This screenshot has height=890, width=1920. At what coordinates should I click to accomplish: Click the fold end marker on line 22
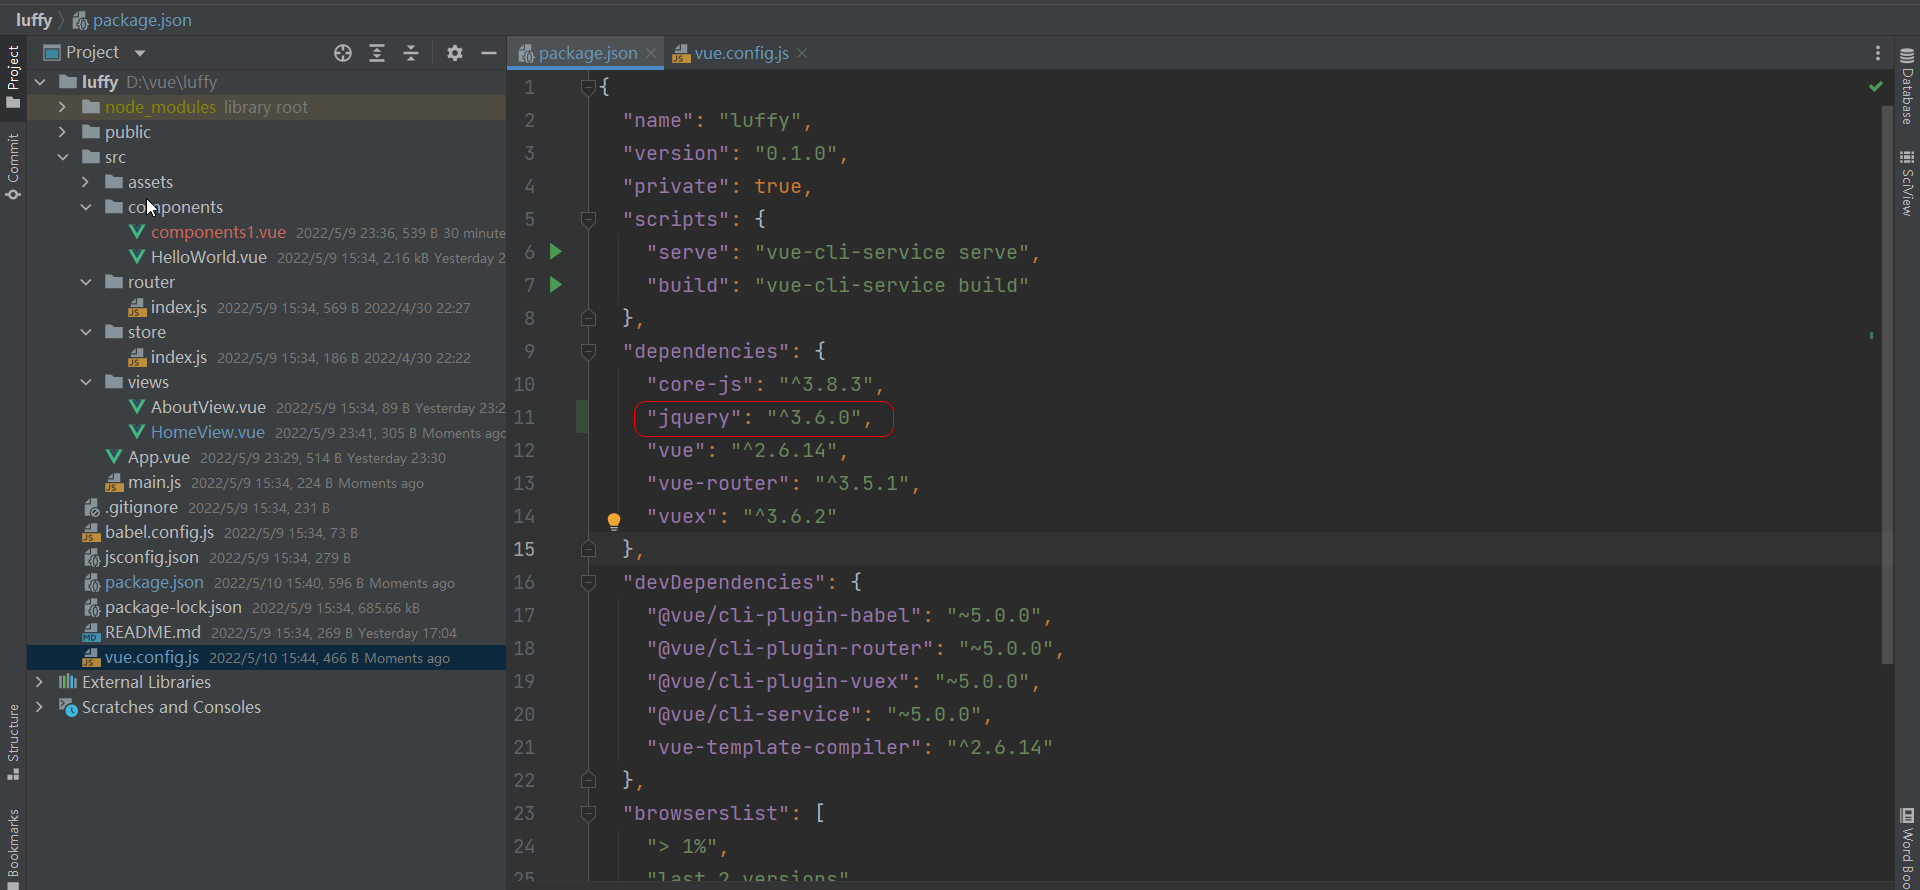(588, 780)
